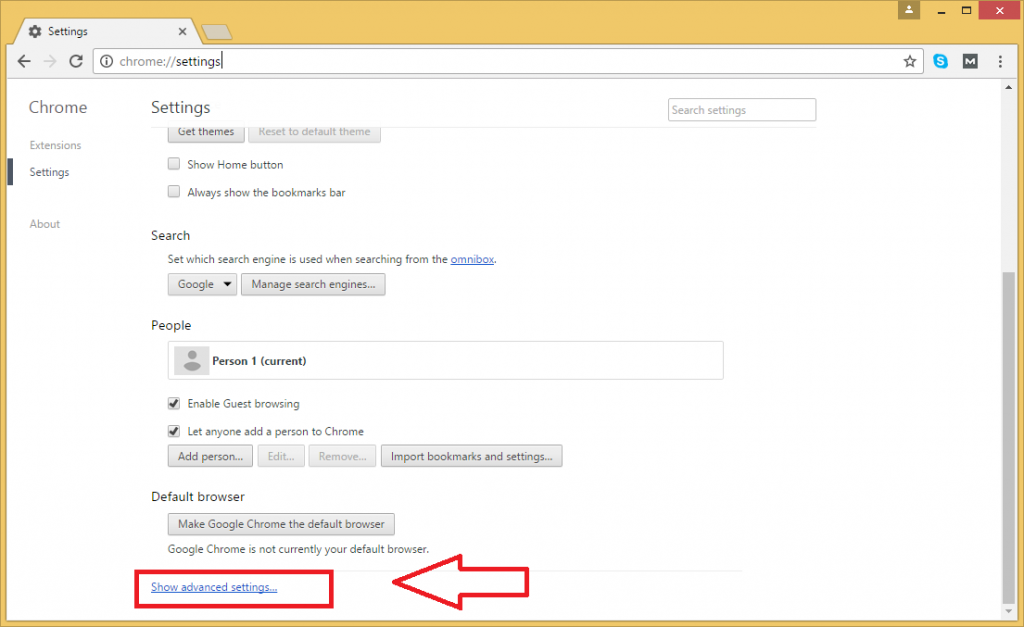This screenshot has height=627, width=1024.
Task: Click the Search settings input field
Action: (x=741, y=110)
